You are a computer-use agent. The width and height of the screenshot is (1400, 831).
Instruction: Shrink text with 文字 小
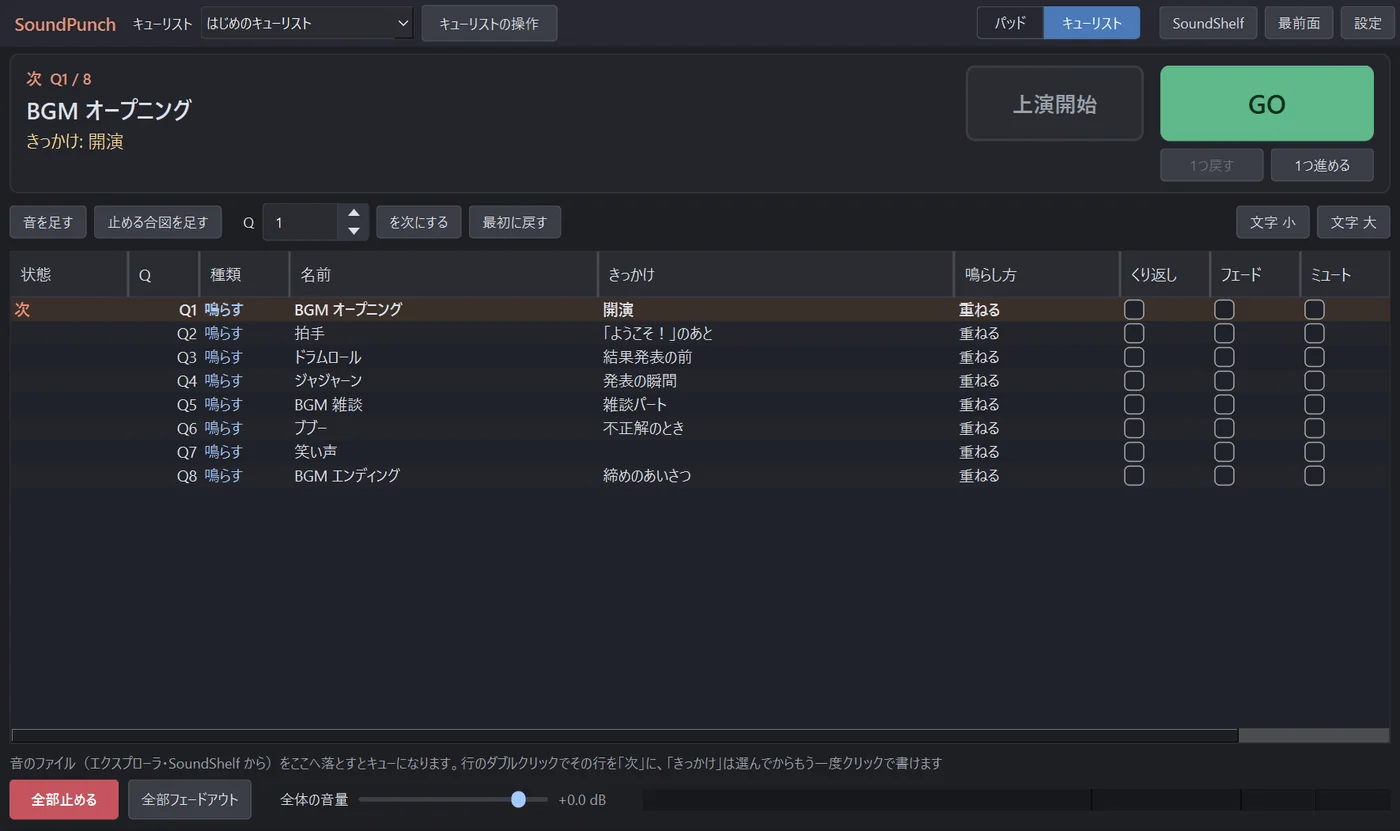(x=1273, y=222)
